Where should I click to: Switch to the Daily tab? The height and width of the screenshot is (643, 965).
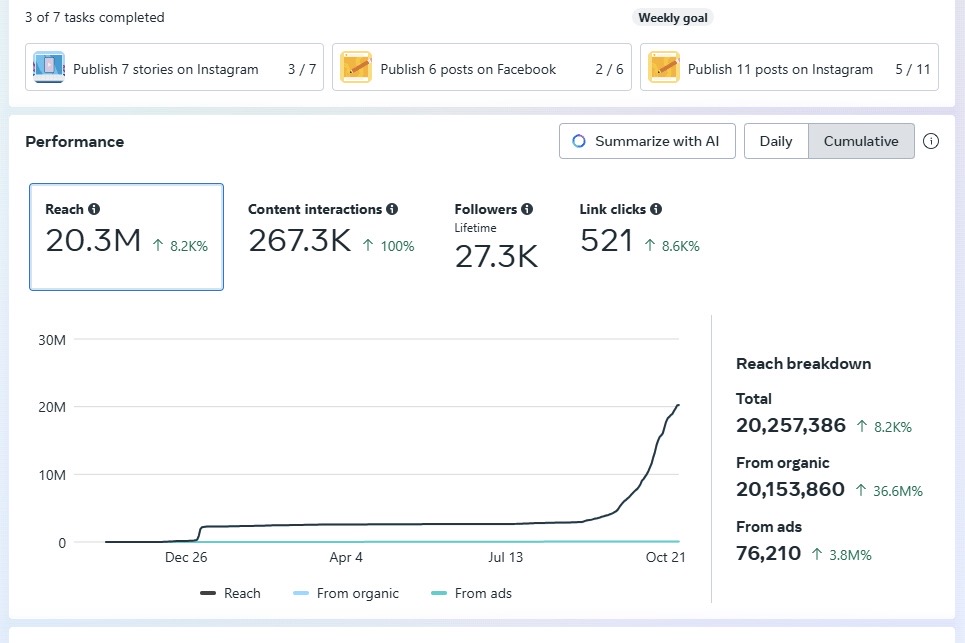pos(776,141)
